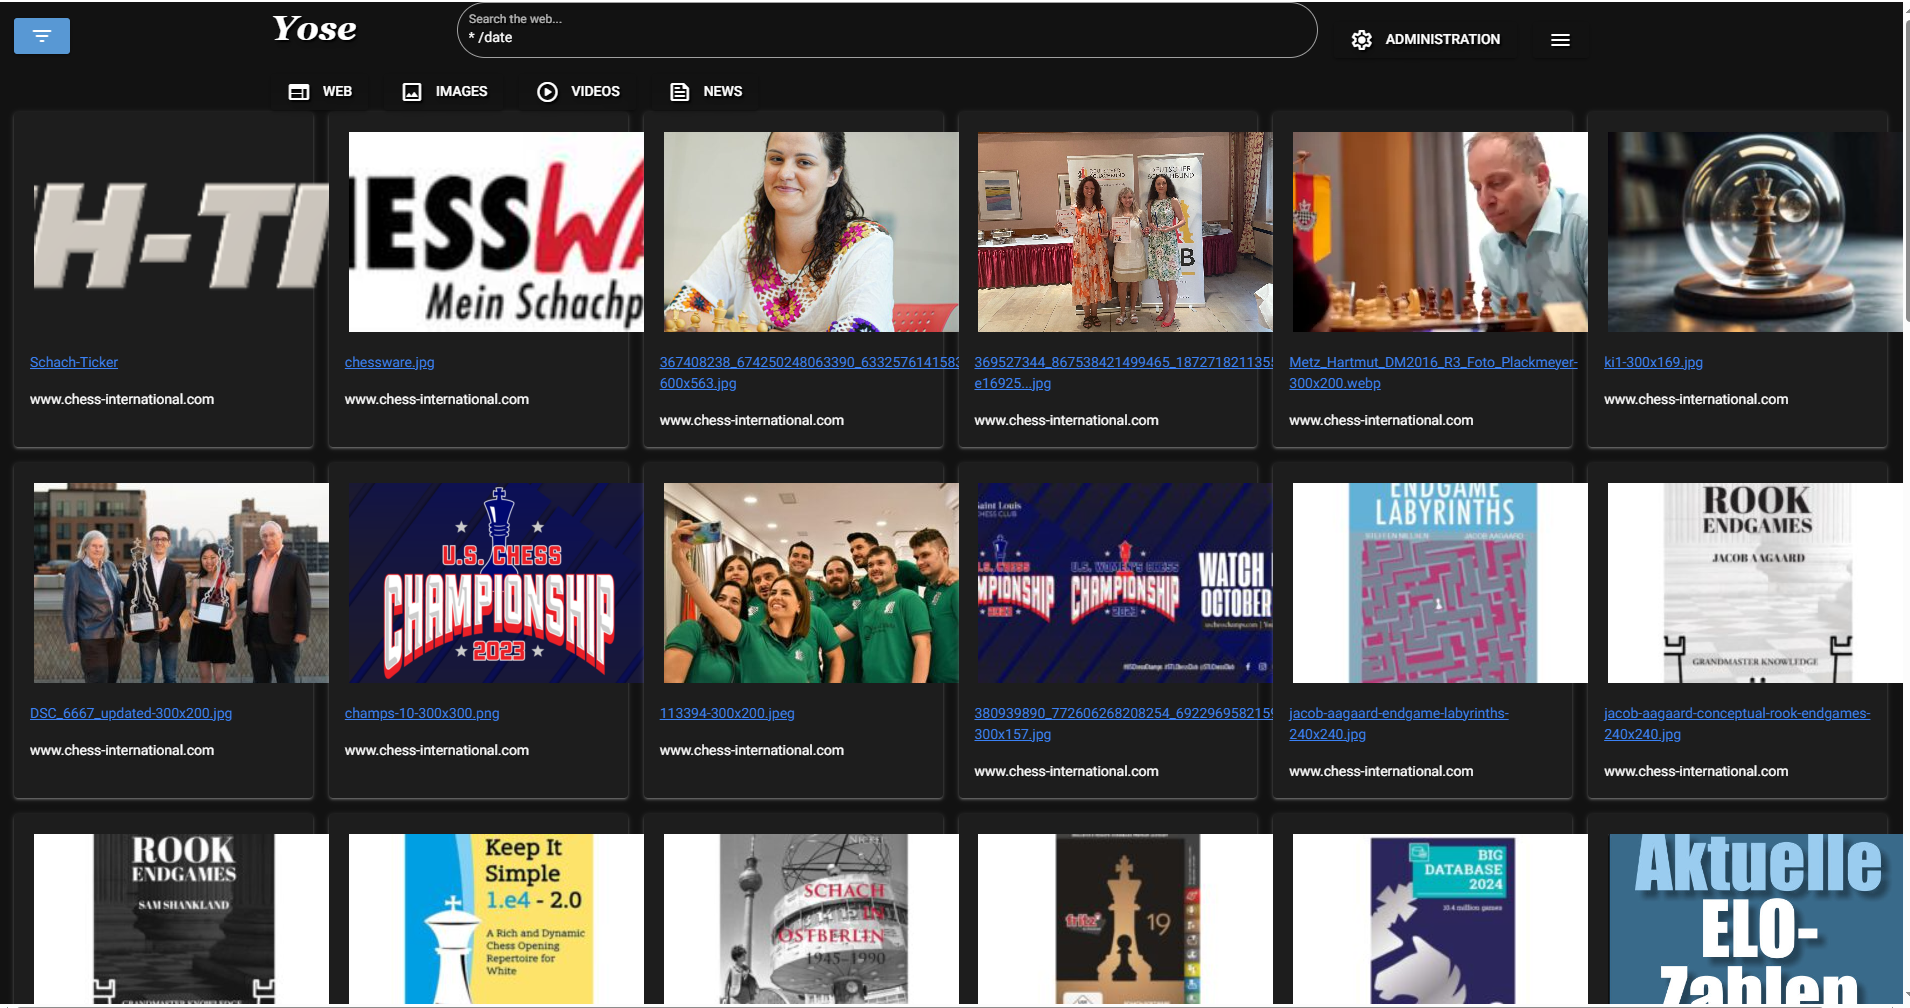Open the Schach-Ticker link

click(74, 362)
